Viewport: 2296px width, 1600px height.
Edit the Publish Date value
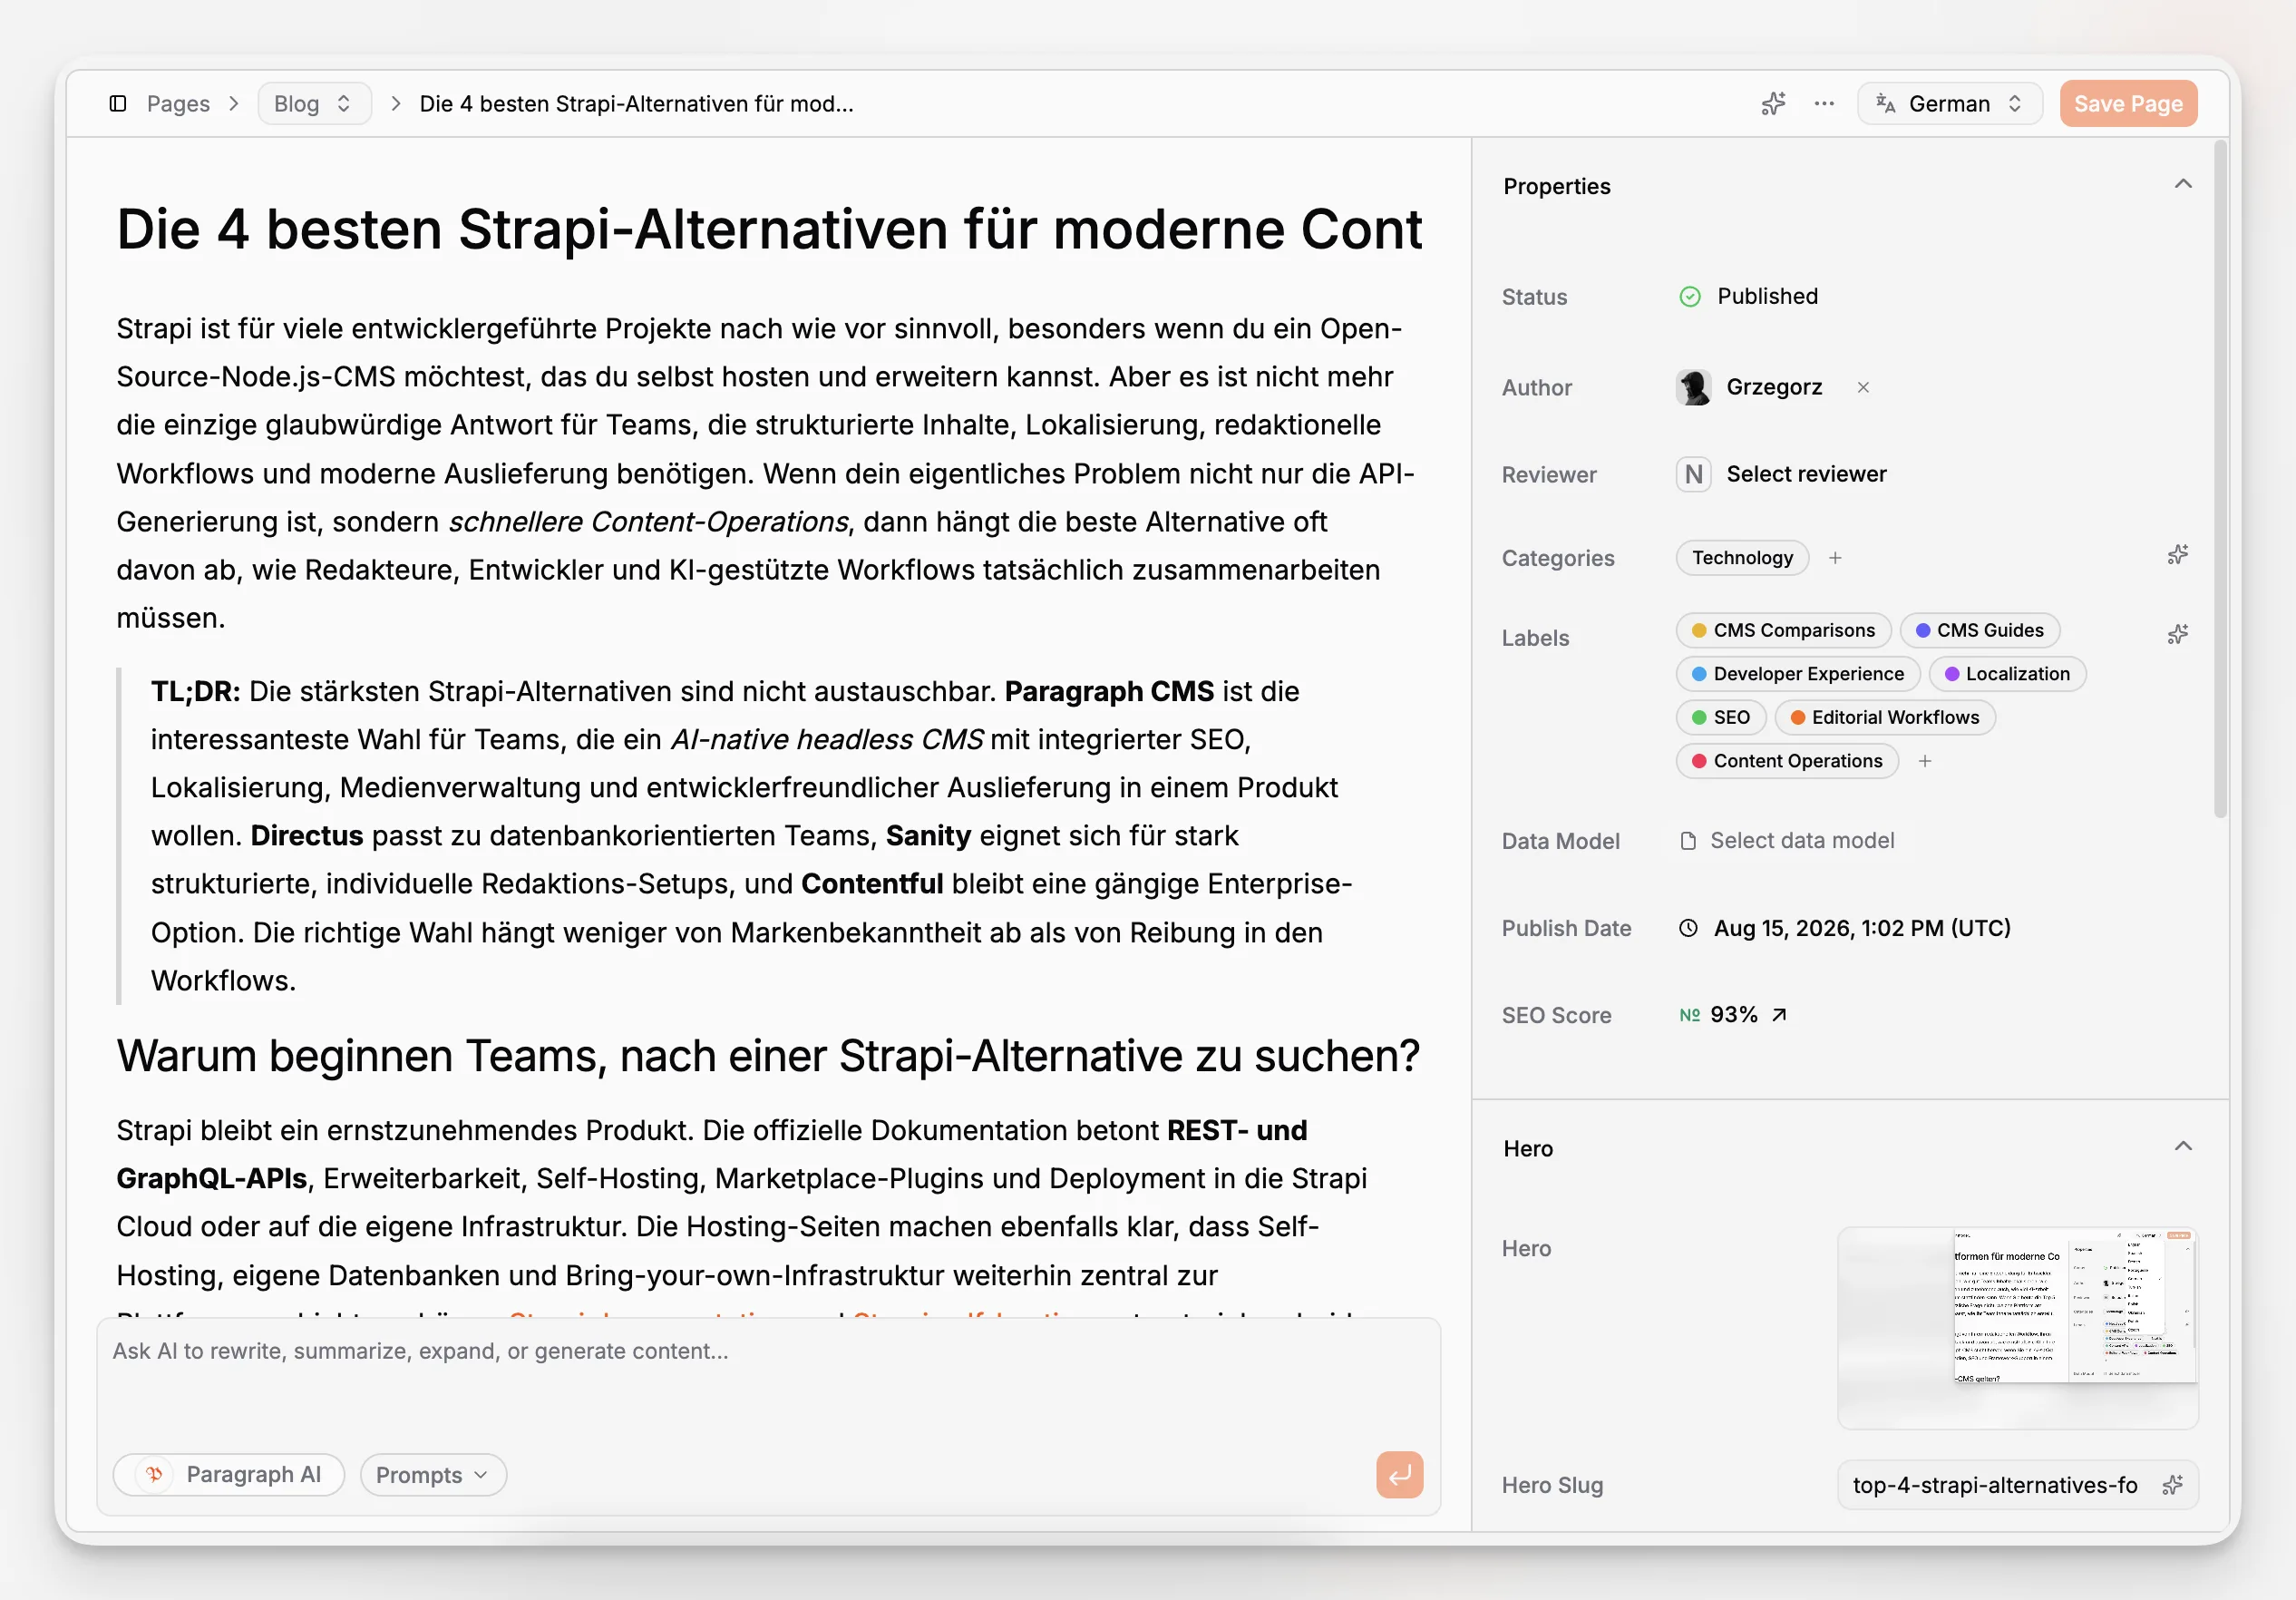pos(1862,929)
